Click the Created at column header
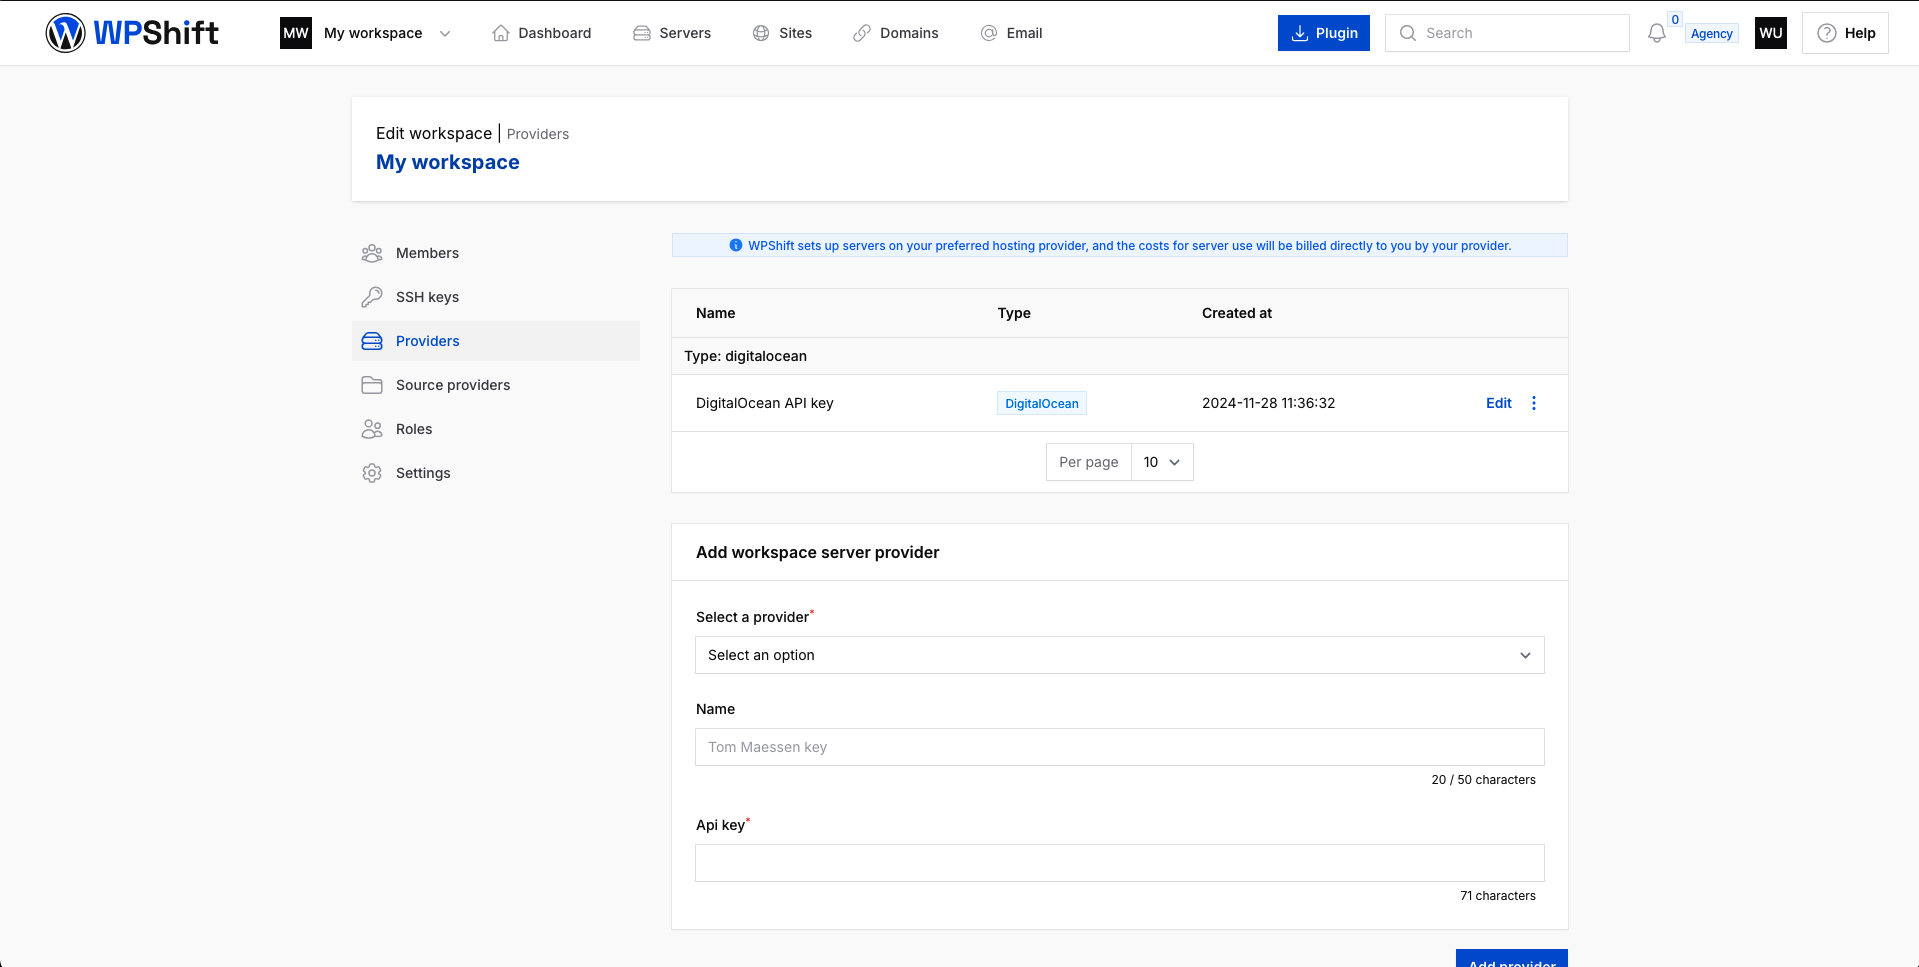1919x967 pixels. point(1237,313)
